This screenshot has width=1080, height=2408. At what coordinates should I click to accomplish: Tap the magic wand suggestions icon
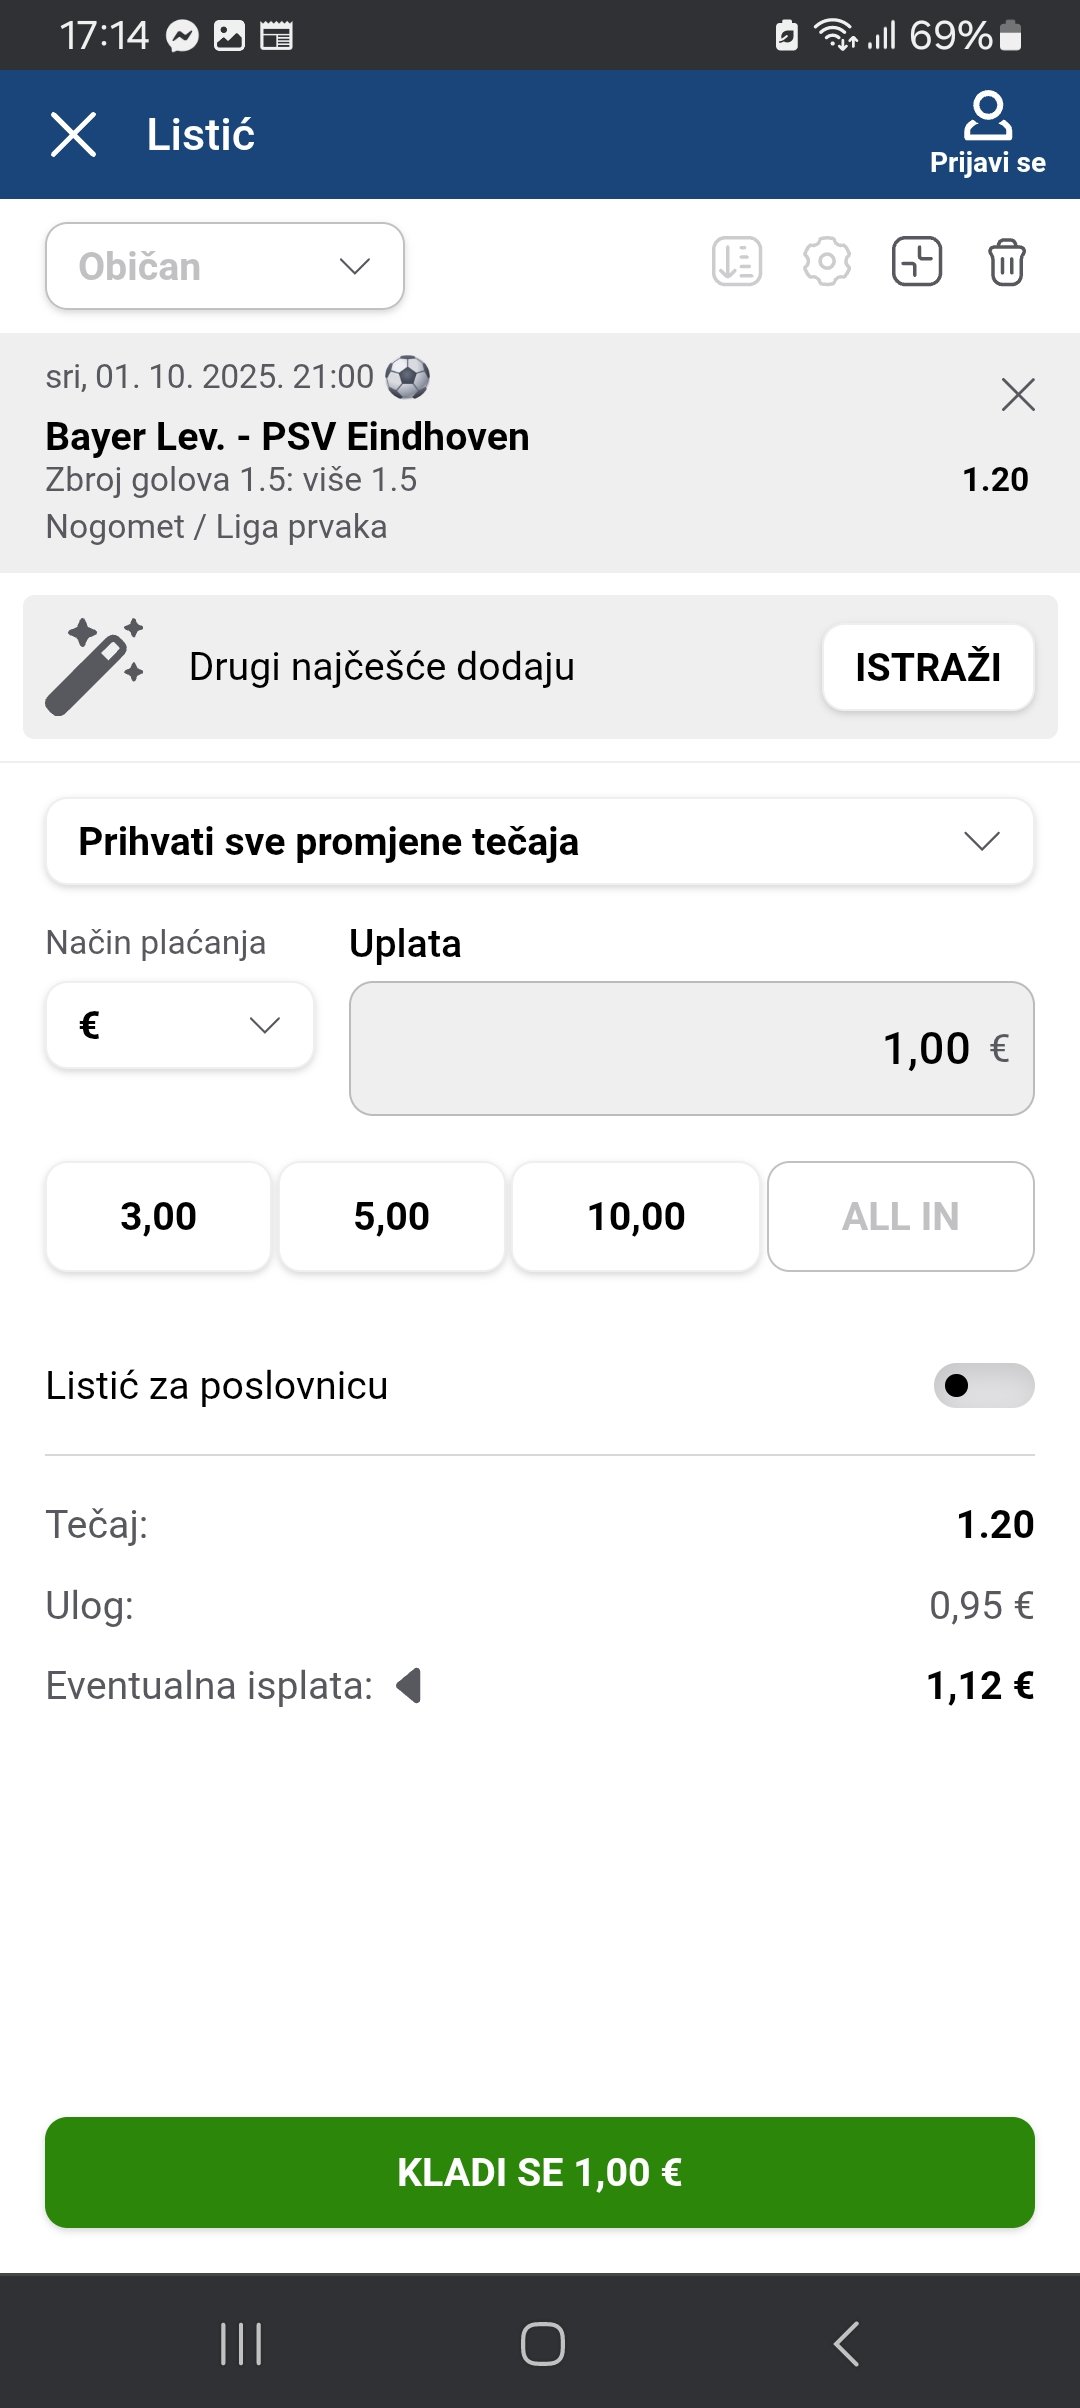[x=95, y=667]
